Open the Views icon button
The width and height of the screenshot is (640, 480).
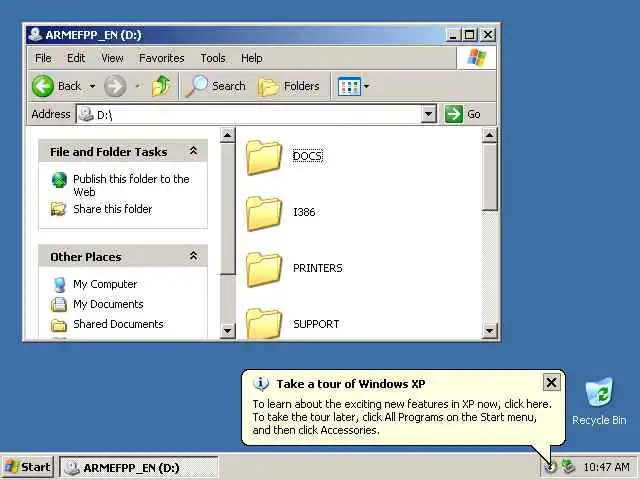(x=349, y=86)
